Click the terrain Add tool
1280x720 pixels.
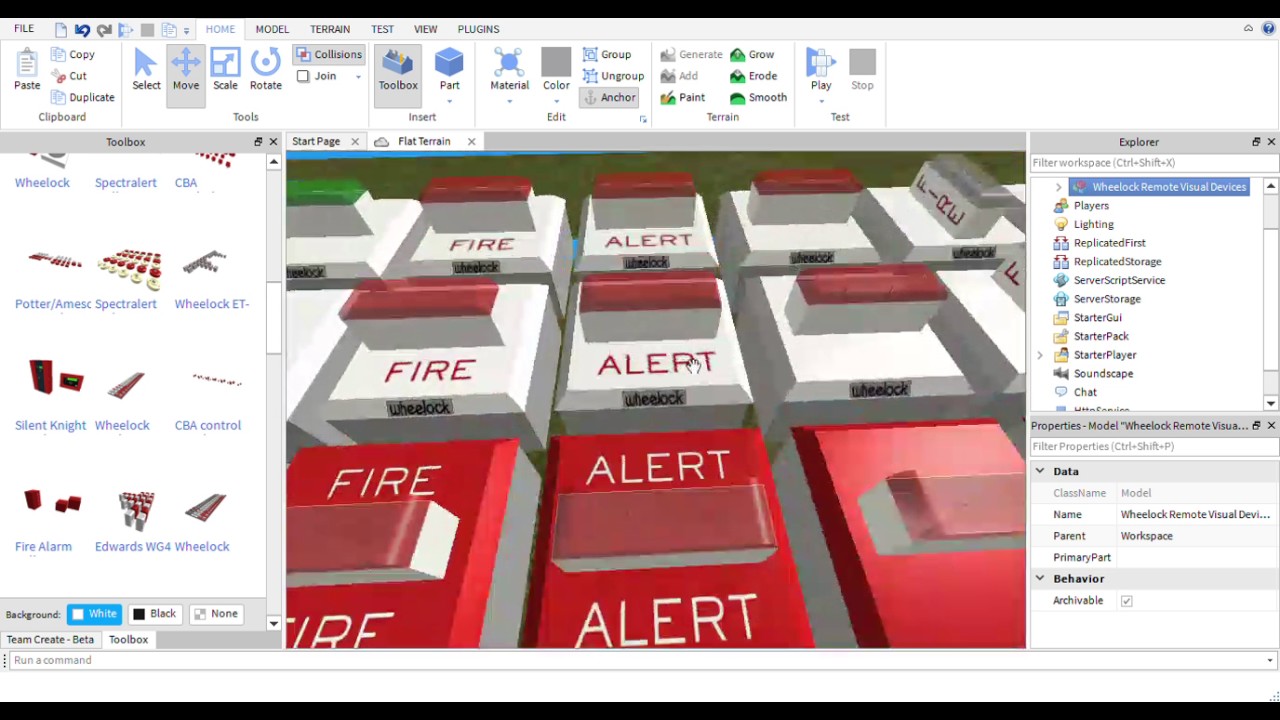tap(679, 76)
